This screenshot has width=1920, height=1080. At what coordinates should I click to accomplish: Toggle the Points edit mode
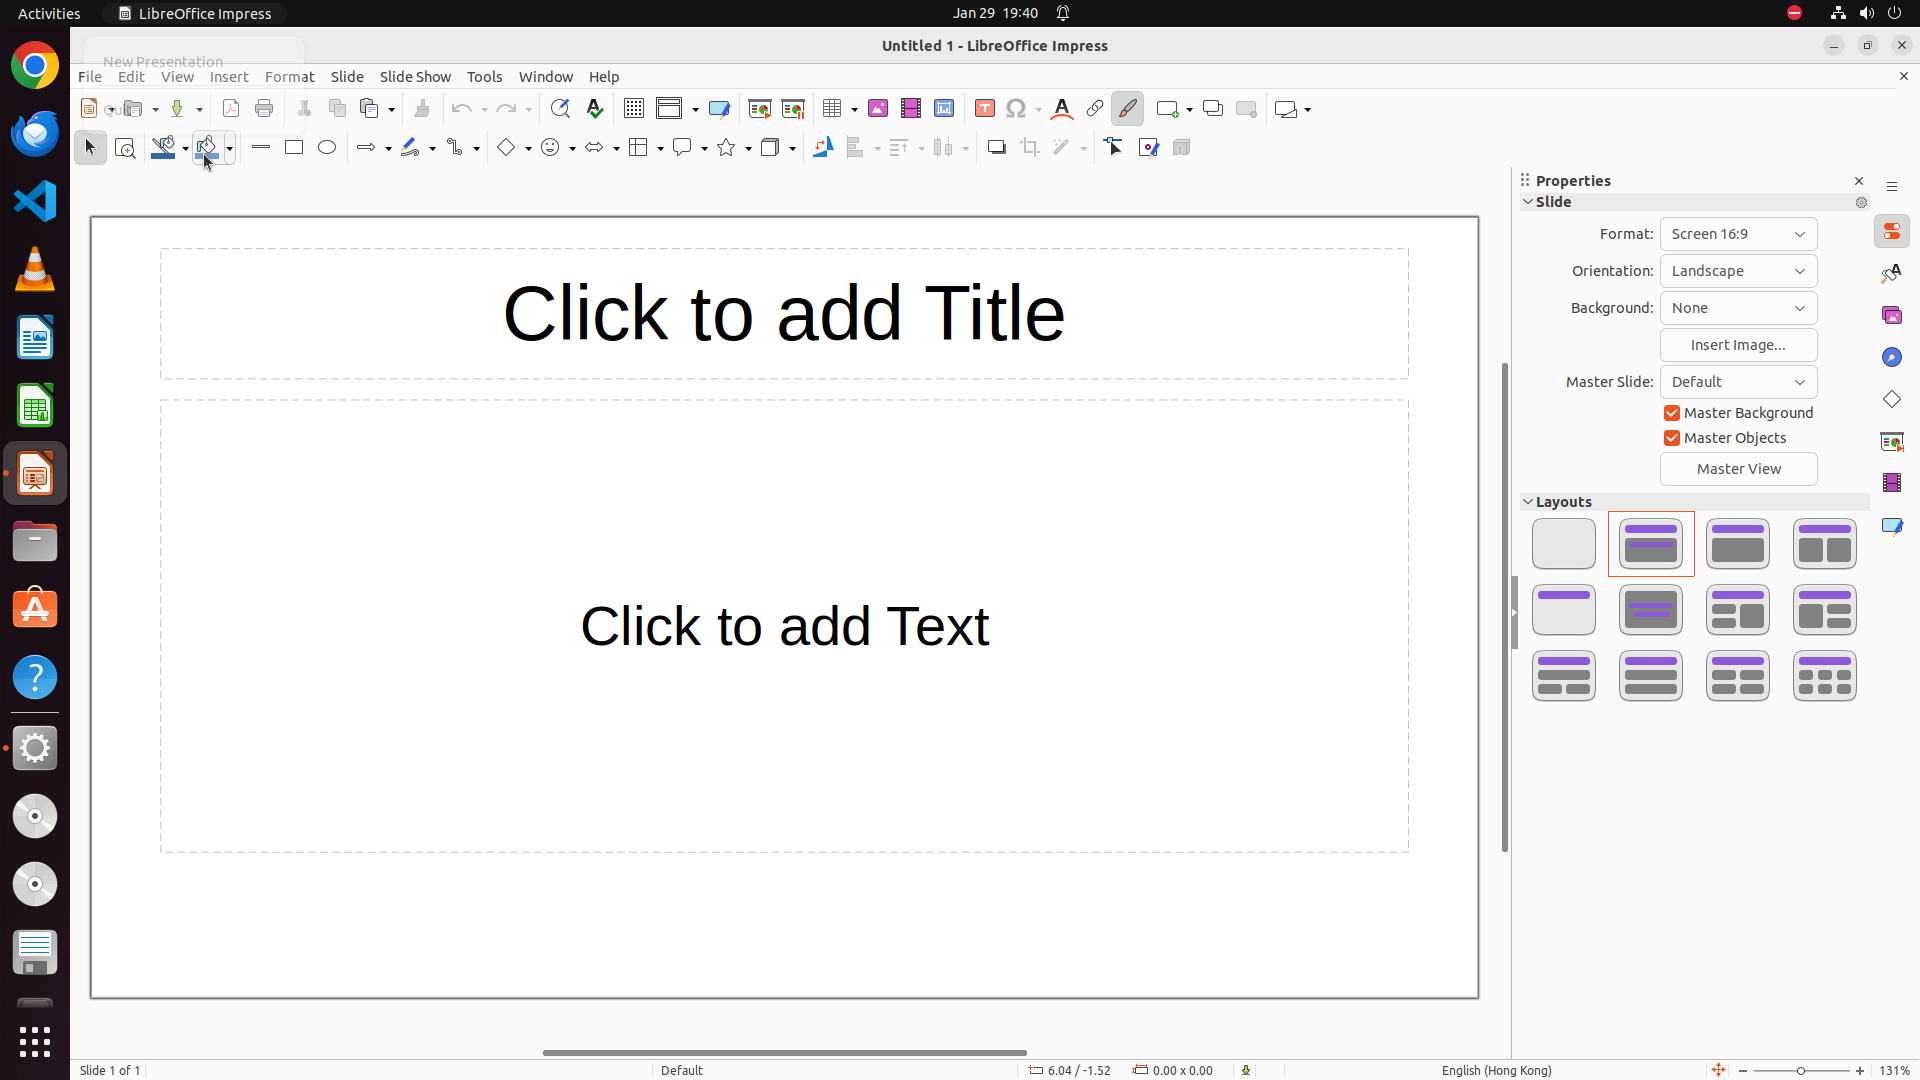pyautogui.click(x=1115, y=148)
